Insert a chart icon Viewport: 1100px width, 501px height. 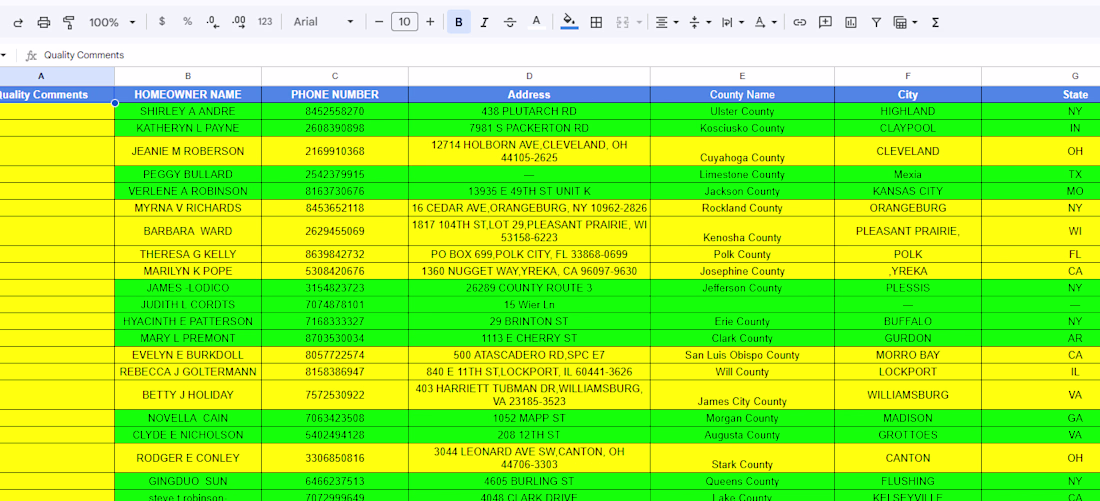(x=851, y=22)
